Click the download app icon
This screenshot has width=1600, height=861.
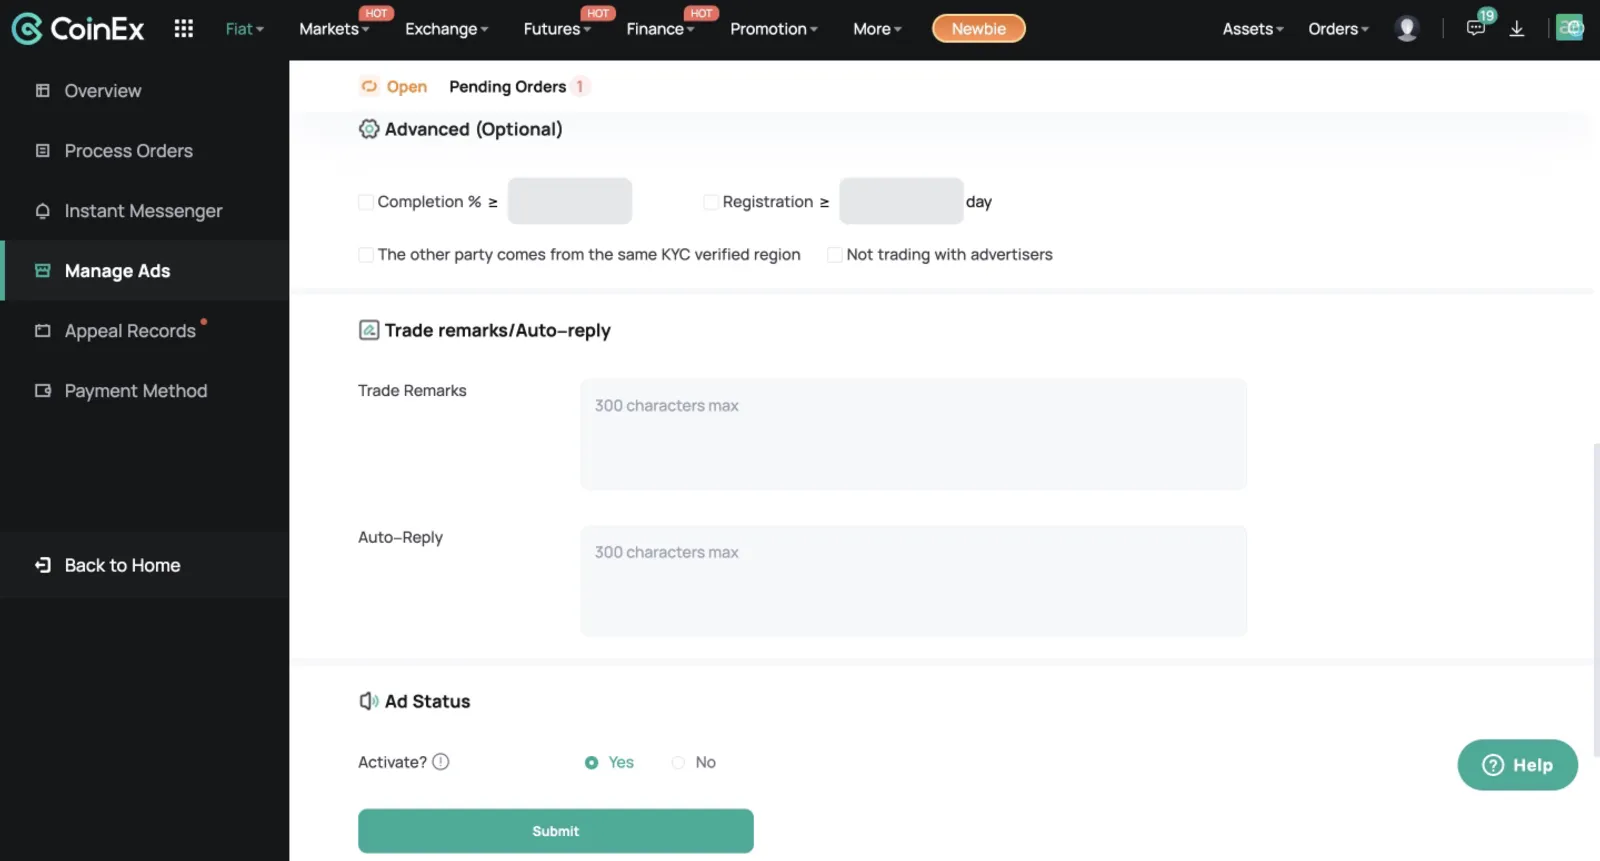click(x=1516, y=29)
